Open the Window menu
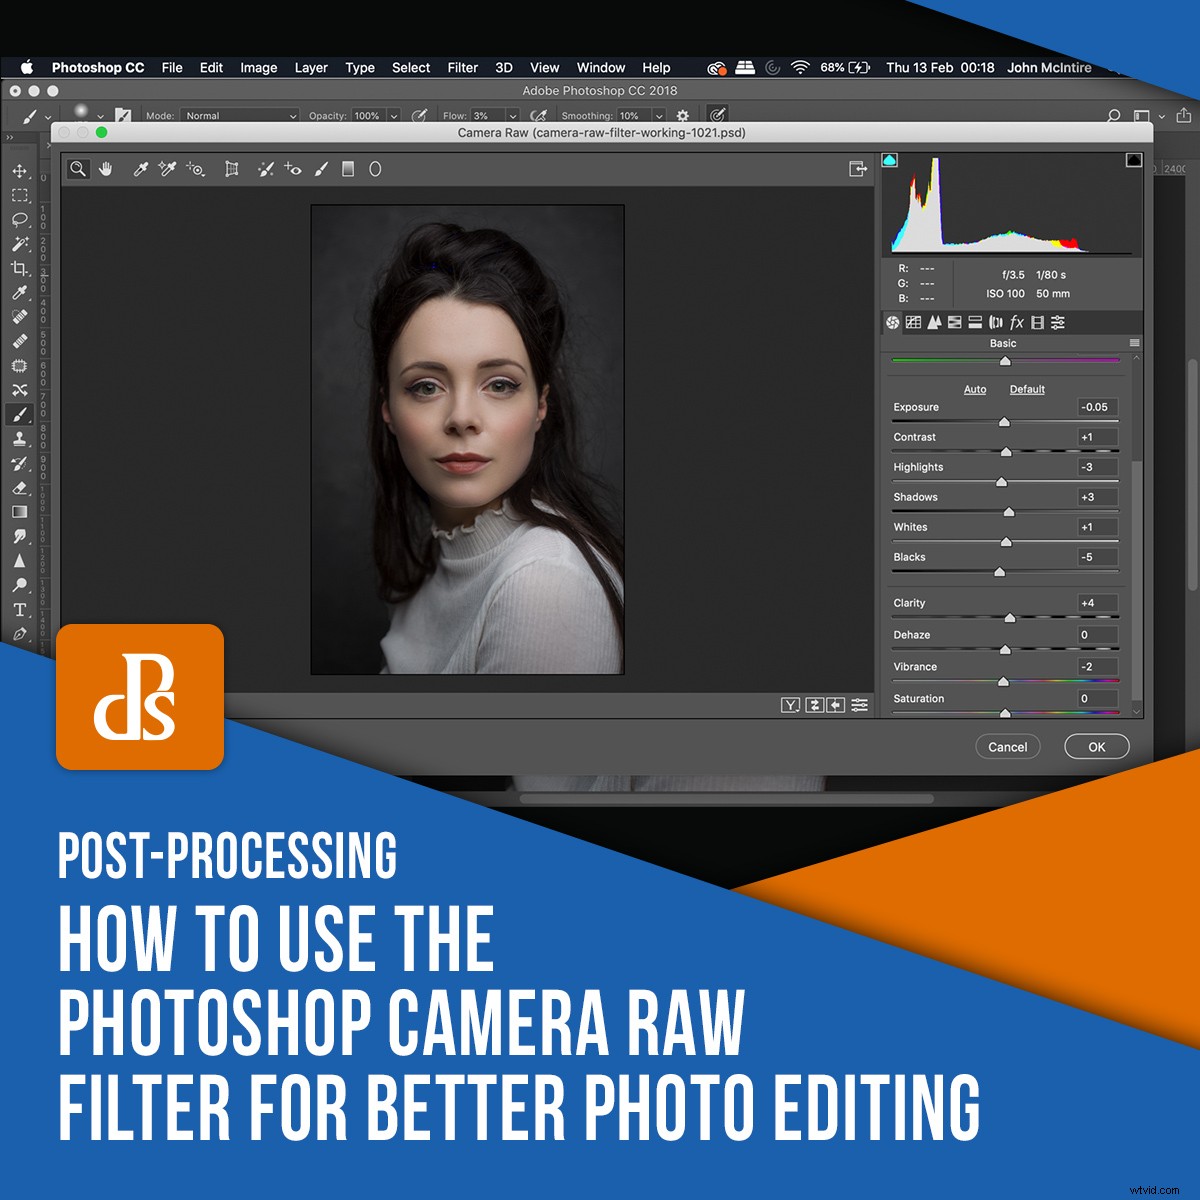1200x1200 pixels. [600, 68]
